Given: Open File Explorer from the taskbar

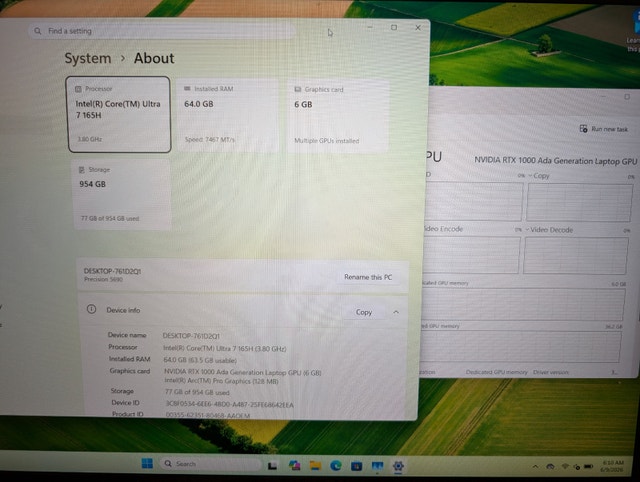Looking at the screenshot, I should click(x=315, y=465).
